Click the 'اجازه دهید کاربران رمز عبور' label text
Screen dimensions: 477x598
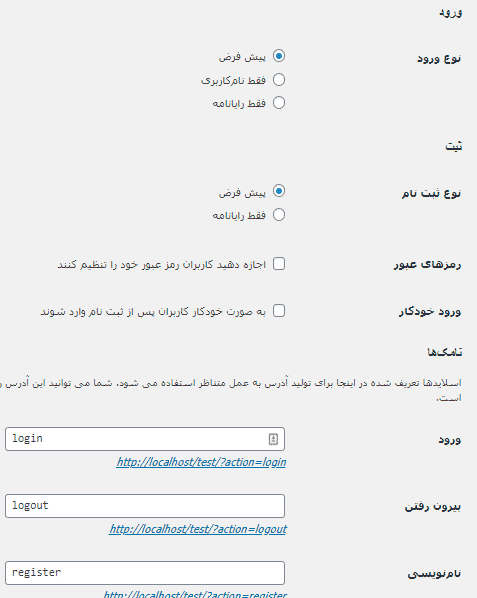[162, 264]
